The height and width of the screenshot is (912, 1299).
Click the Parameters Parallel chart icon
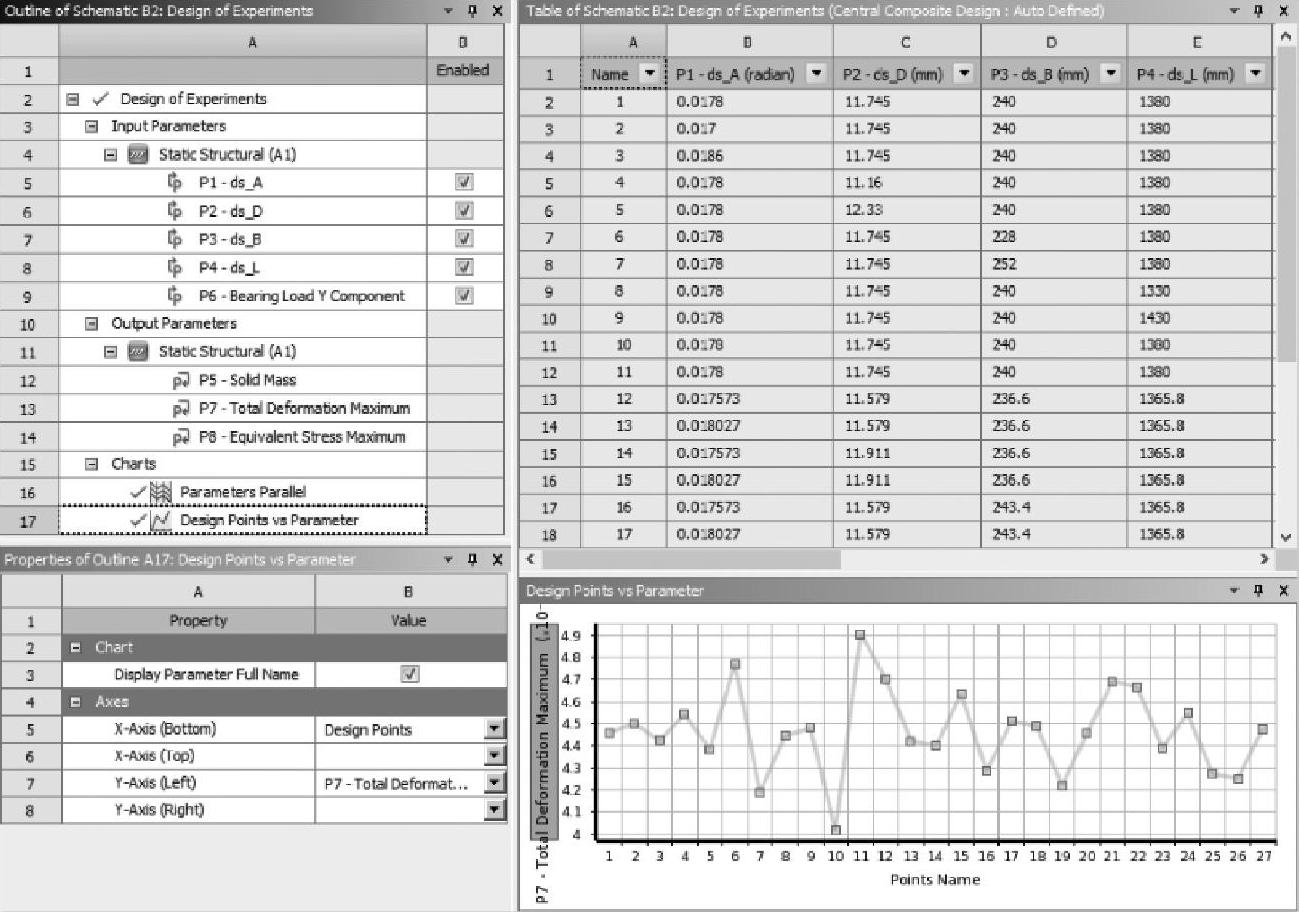click(161, 492)
